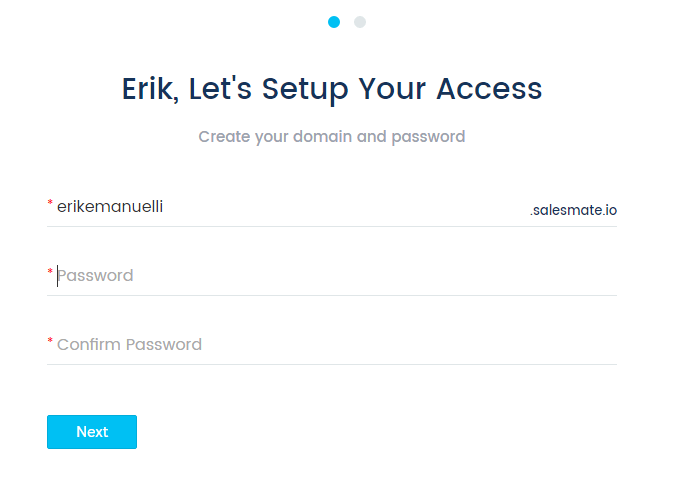
Task: Click the "Create your domain and password" subtitle
Action: [332, 136]
